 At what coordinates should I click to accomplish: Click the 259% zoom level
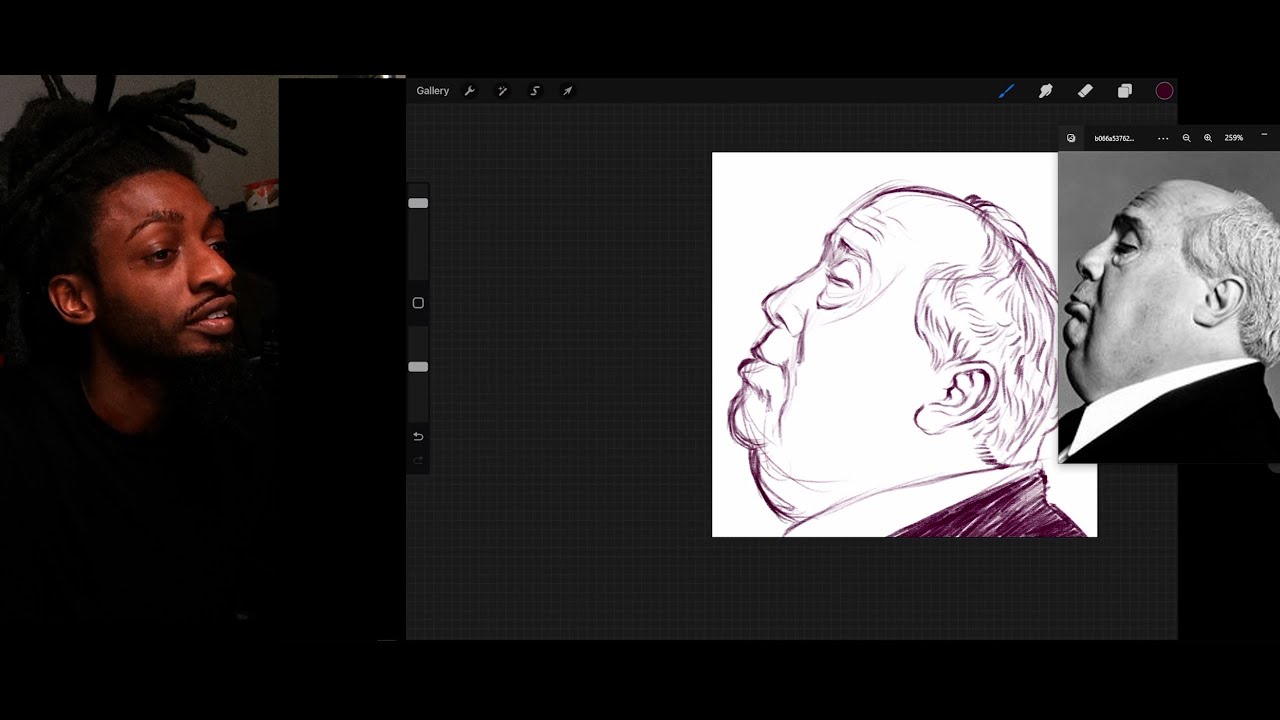tap(1234, 138)
